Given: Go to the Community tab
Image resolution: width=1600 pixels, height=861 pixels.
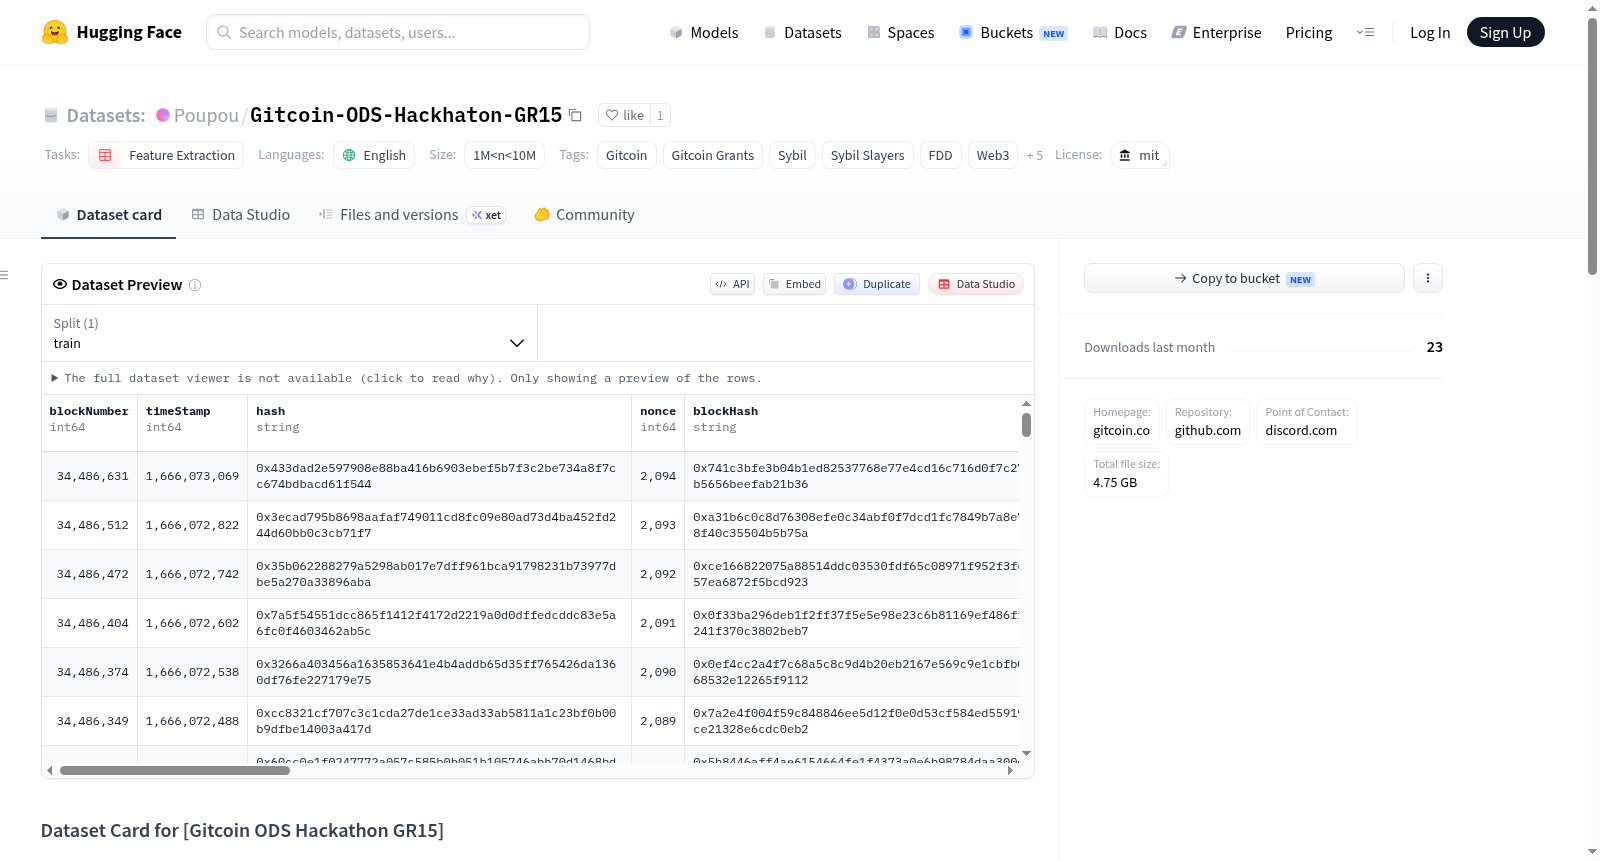Looking at the screenshot, I should (584, 215).
